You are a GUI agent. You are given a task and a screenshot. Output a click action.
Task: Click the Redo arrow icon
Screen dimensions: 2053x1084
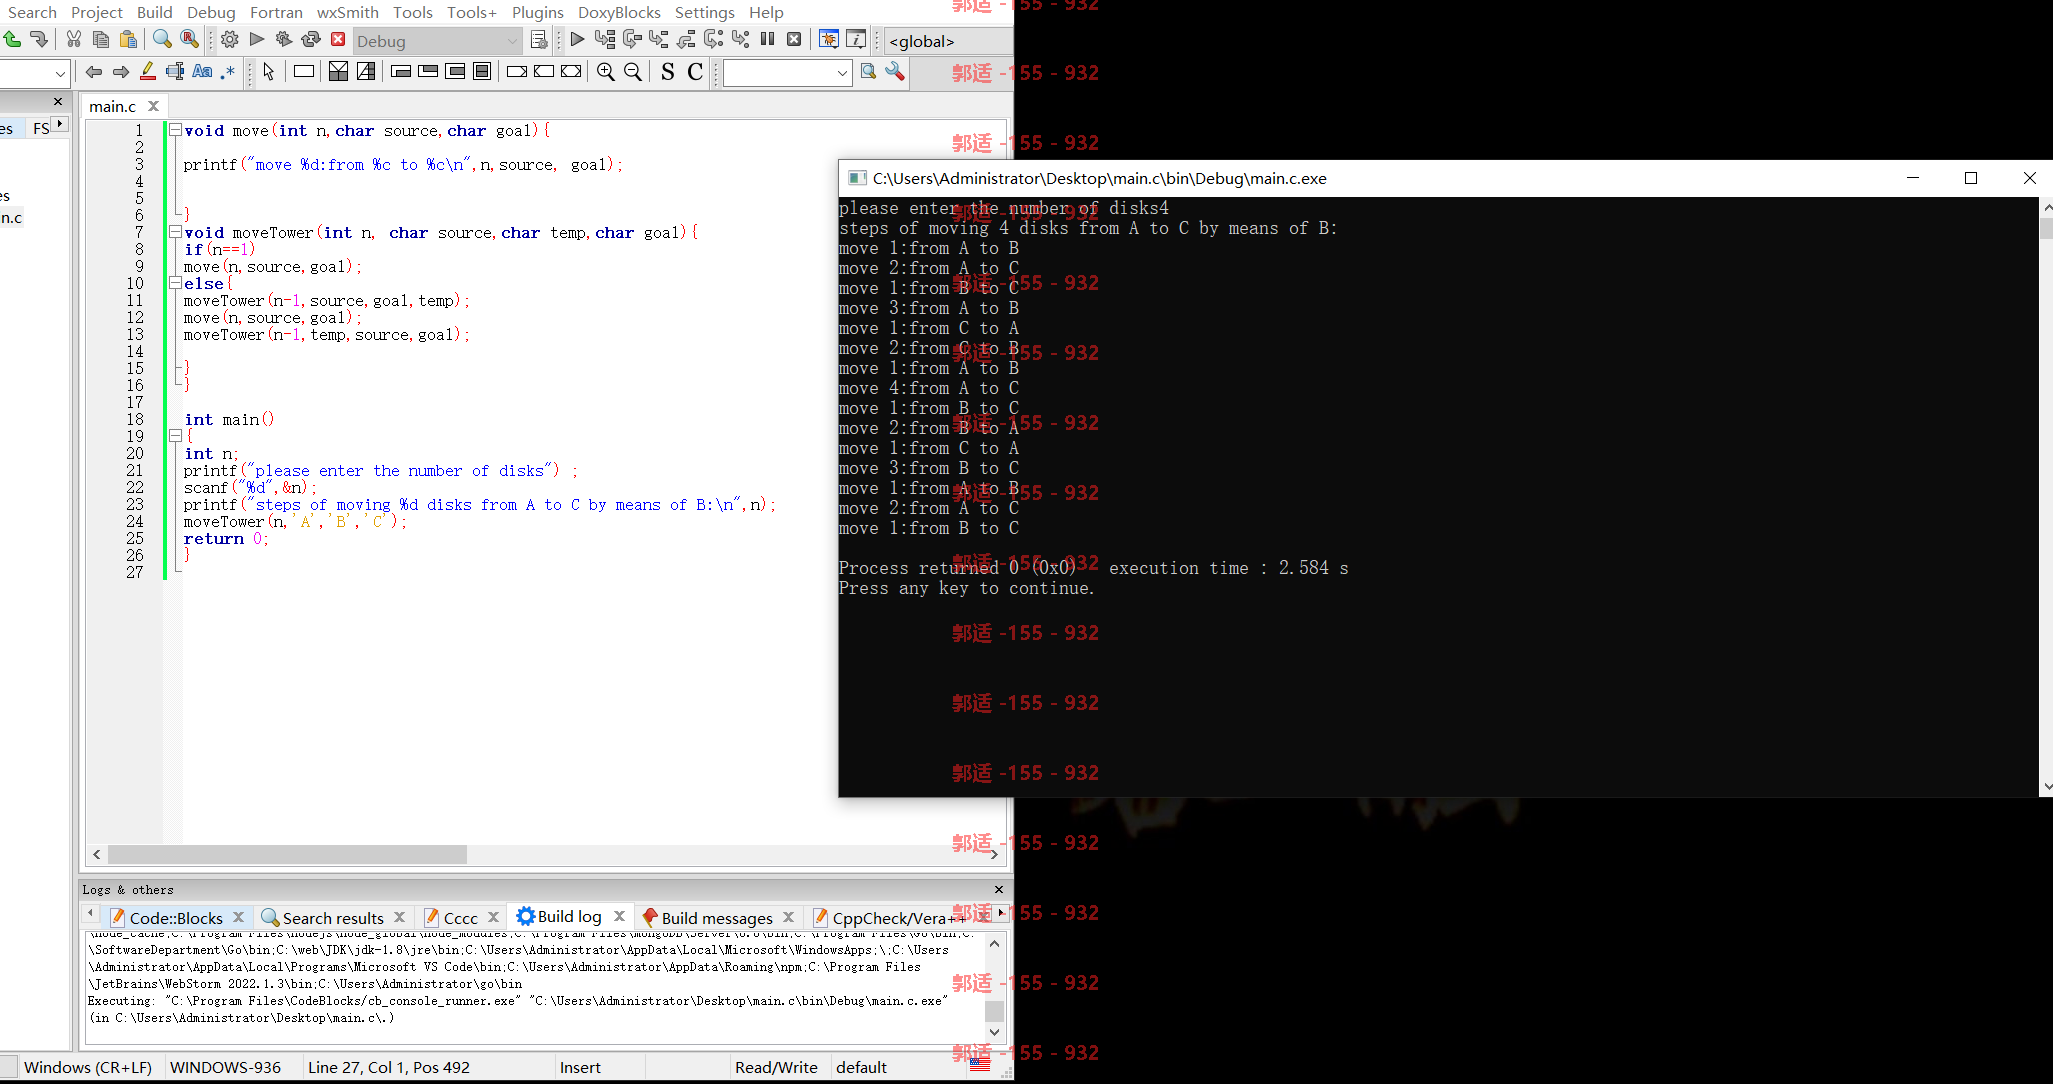tap(39, 40)
